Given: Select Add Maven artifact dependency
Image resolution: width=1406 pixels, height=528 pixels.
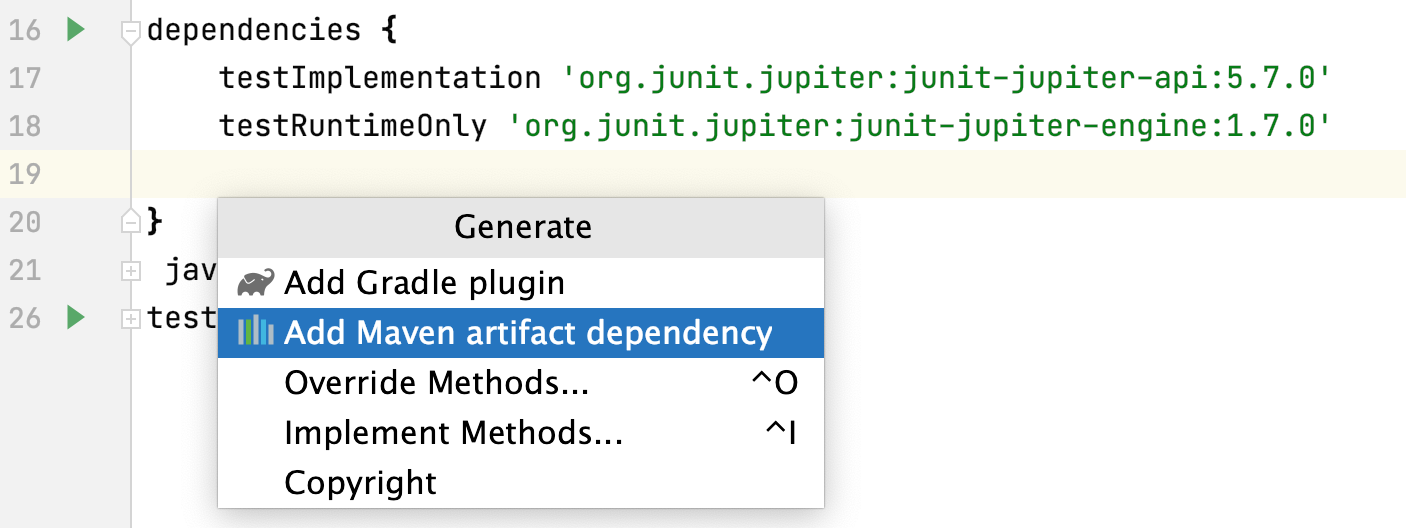Looking at the screenshot, I should [521, 332].
